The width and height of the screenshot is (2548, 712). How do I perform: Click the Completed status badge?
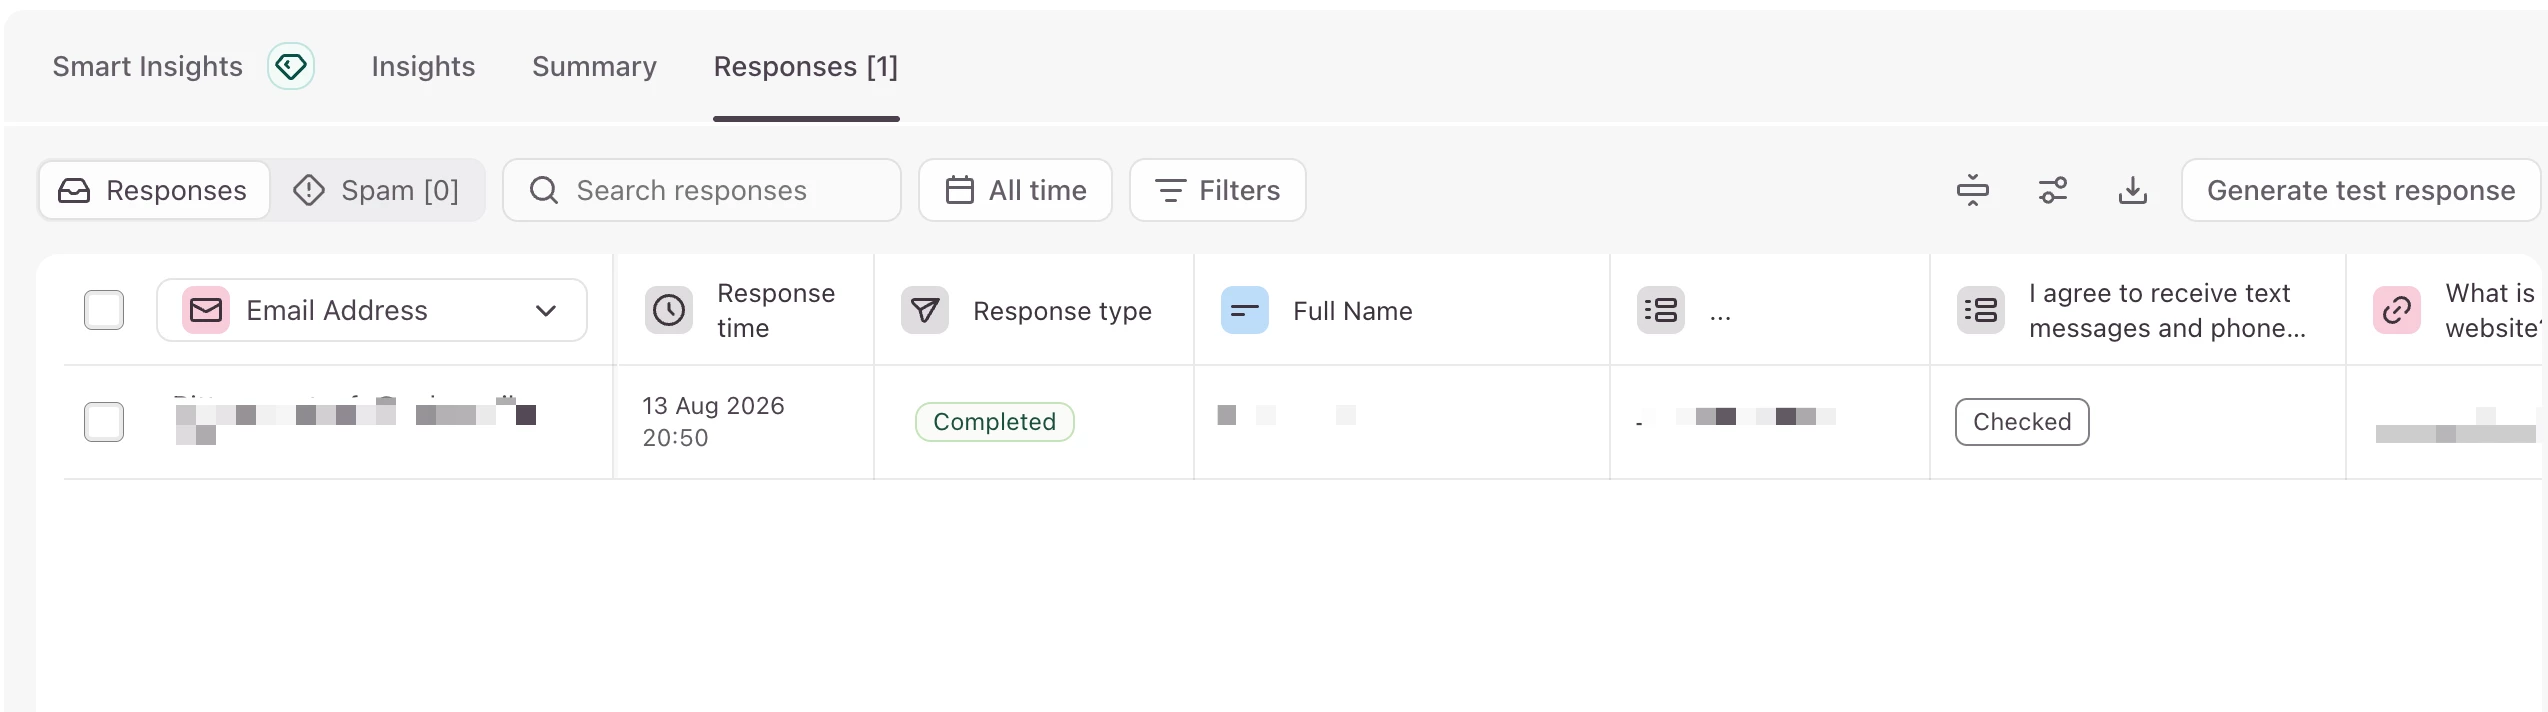995,422
